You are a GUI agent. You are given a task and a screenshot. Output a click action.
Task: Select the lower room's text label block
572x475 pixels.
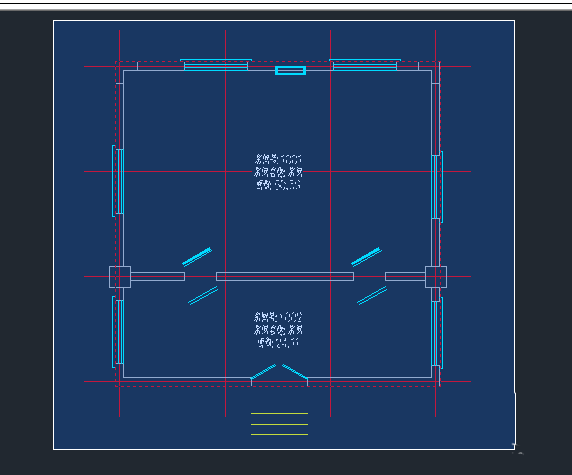(278, 329)
